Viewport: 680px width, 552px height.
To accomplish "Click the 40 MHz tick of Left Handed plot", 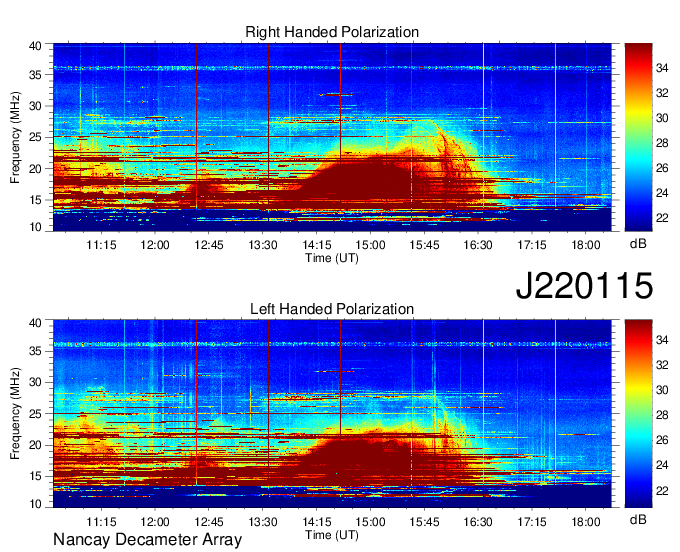I will click(35, 322).
